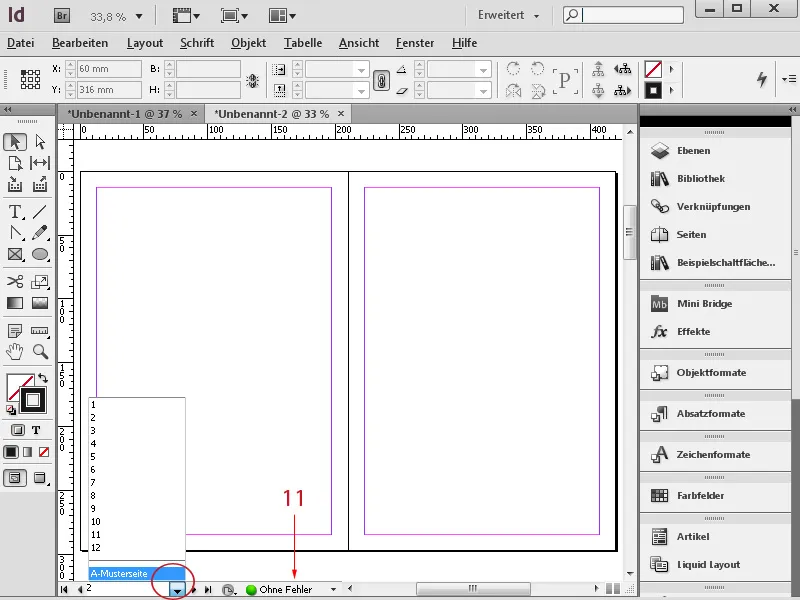800x600 pixels.
Task: Open the control panel flyout menu
Action: tap(789, 79)
